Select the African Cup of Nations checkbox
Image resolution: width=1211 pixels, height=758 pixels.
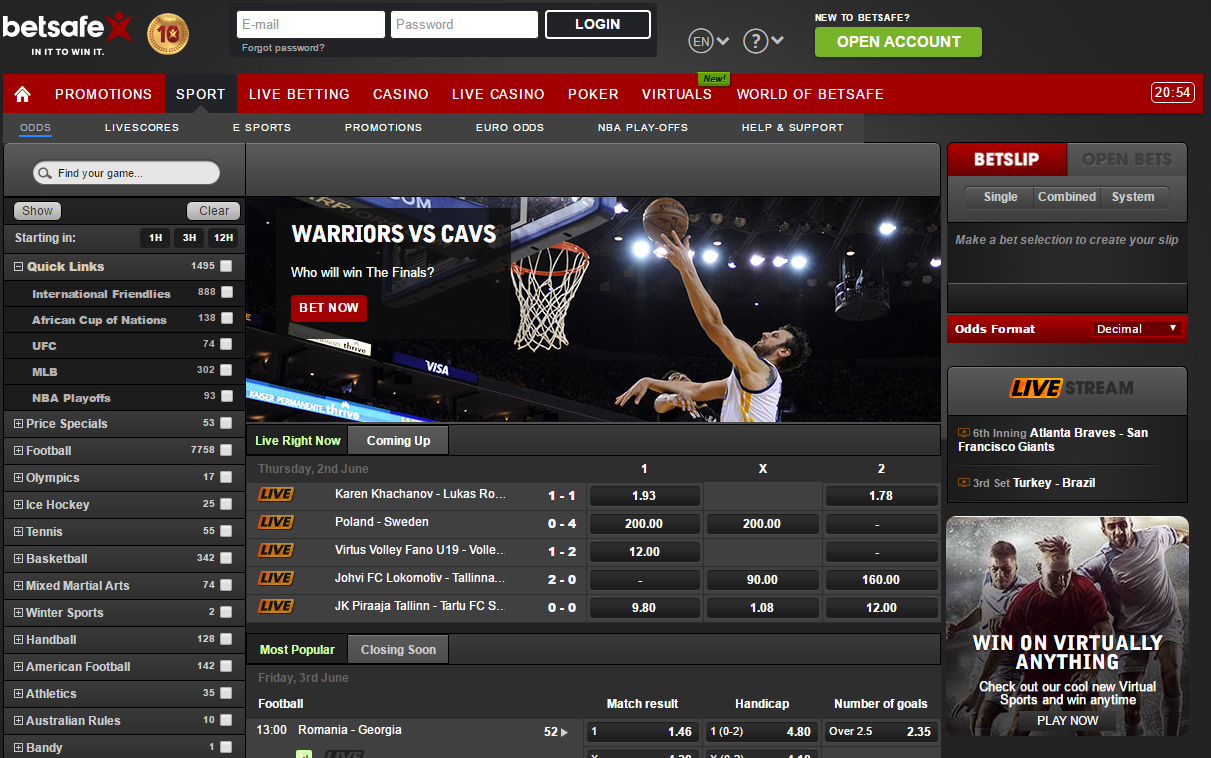pos(227,318)
